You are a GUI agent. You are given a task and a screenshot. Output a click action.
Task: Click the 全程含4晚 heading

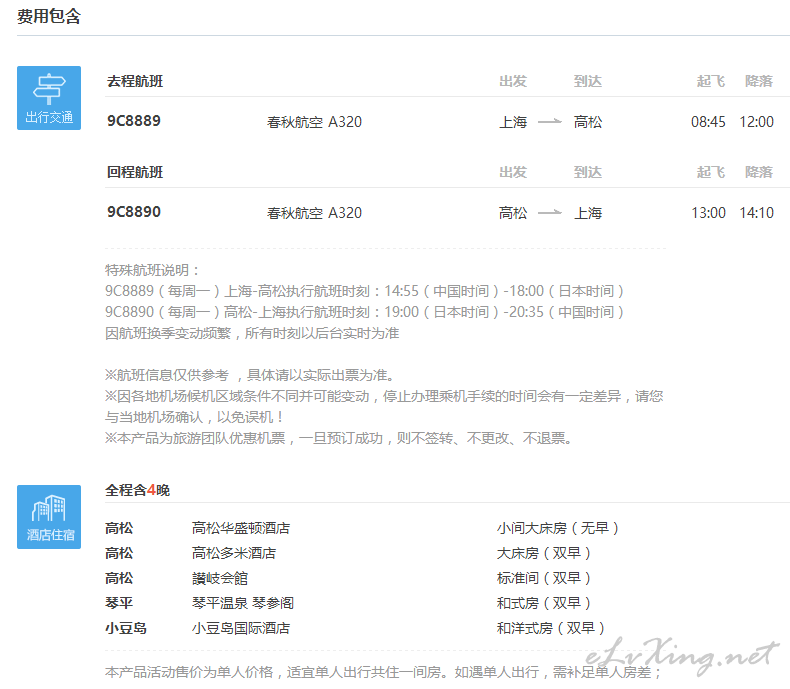click(x=138, y=490)
